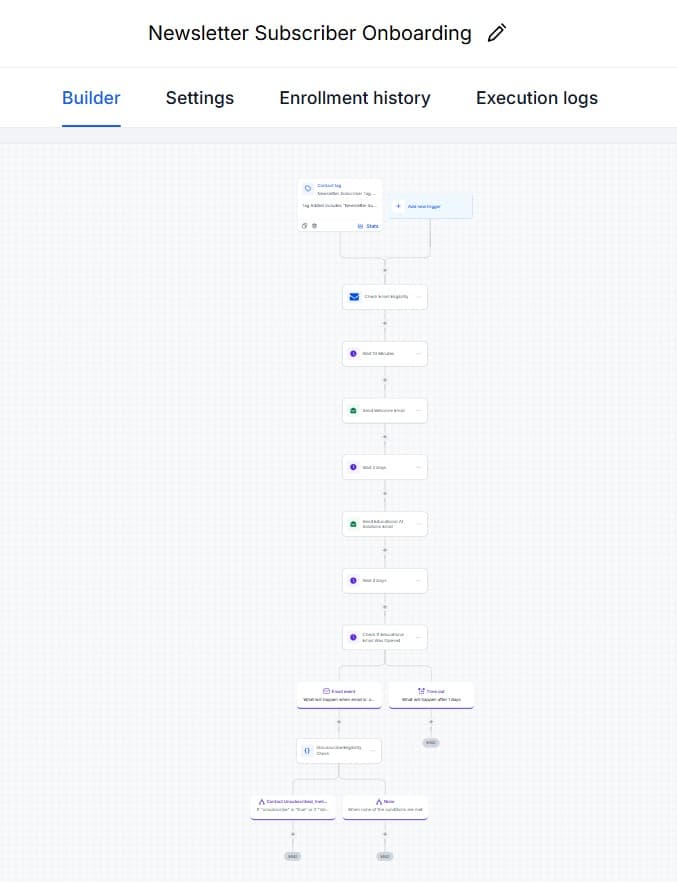The image size is (677, 882).
Task: Open options menu on Send Welcome Email step
Action: 418,411
